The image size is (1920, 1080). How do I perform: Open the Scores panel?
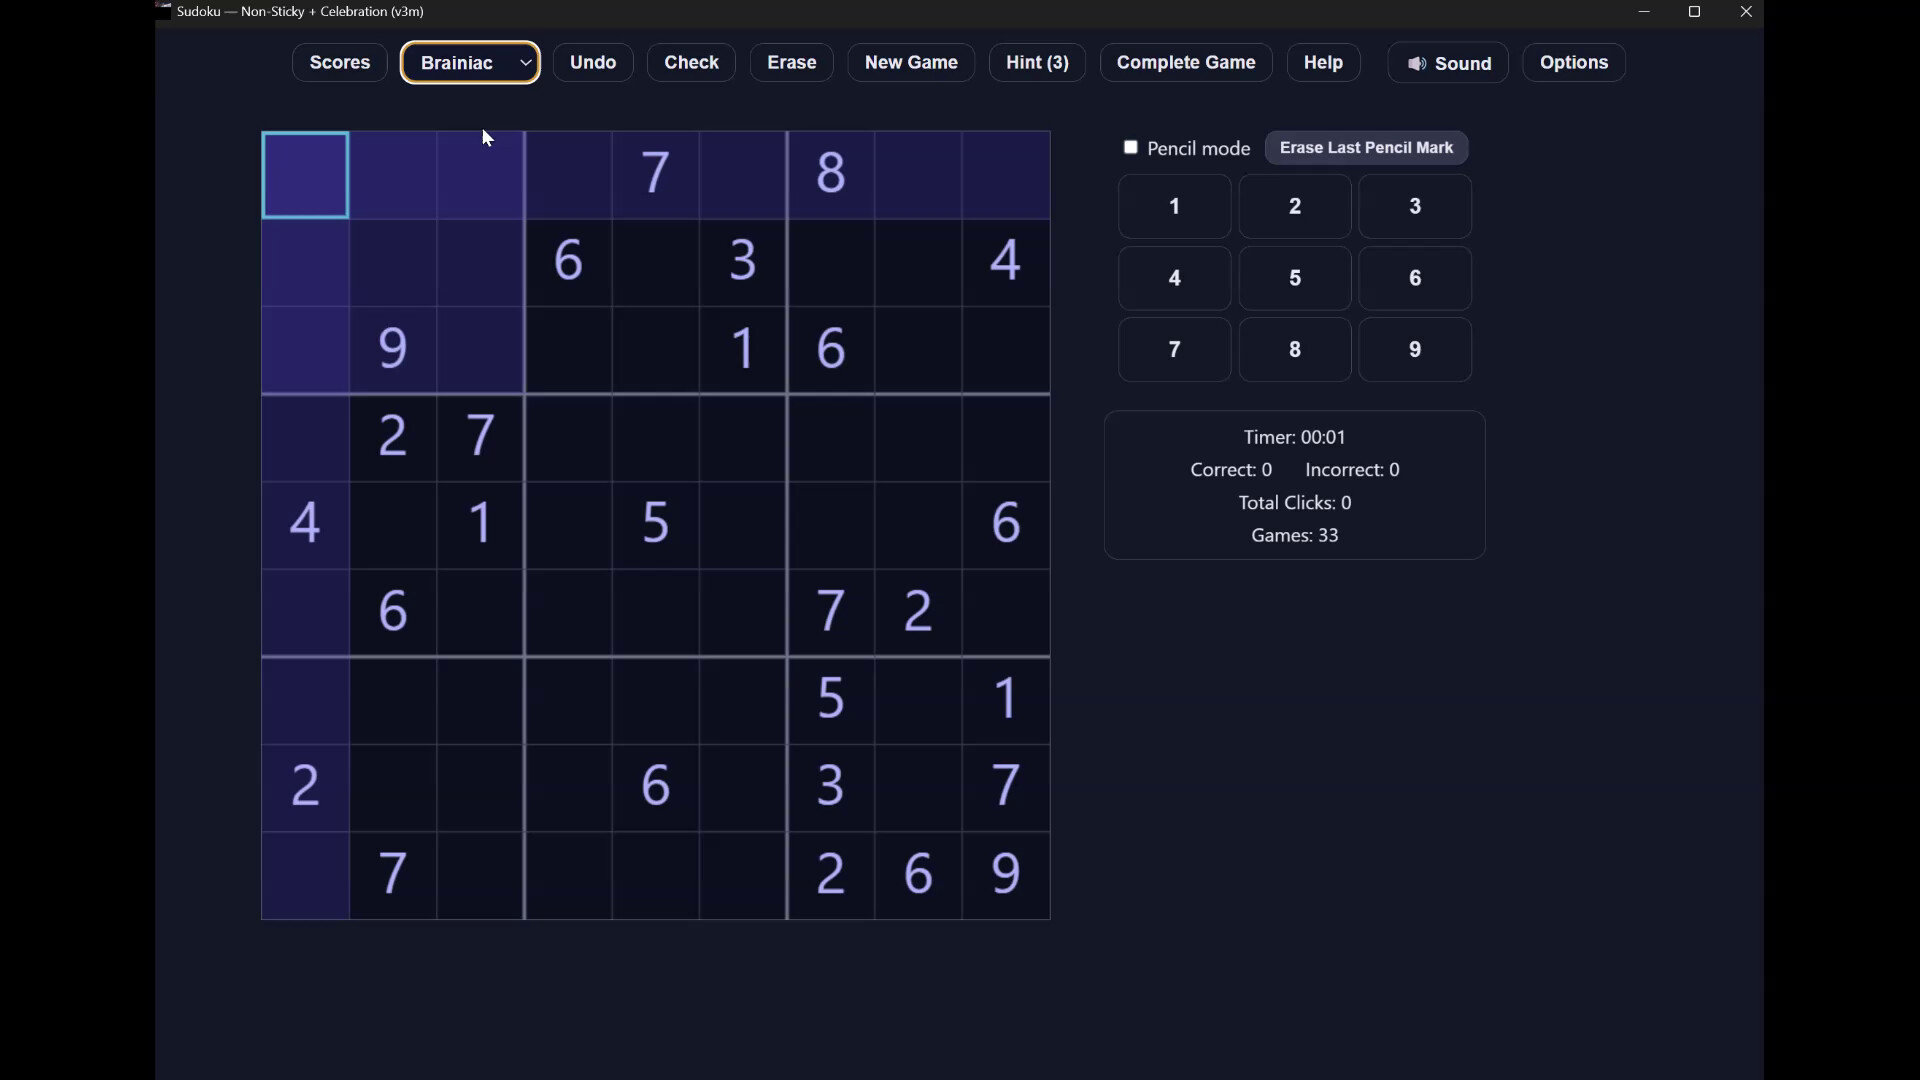339,62
